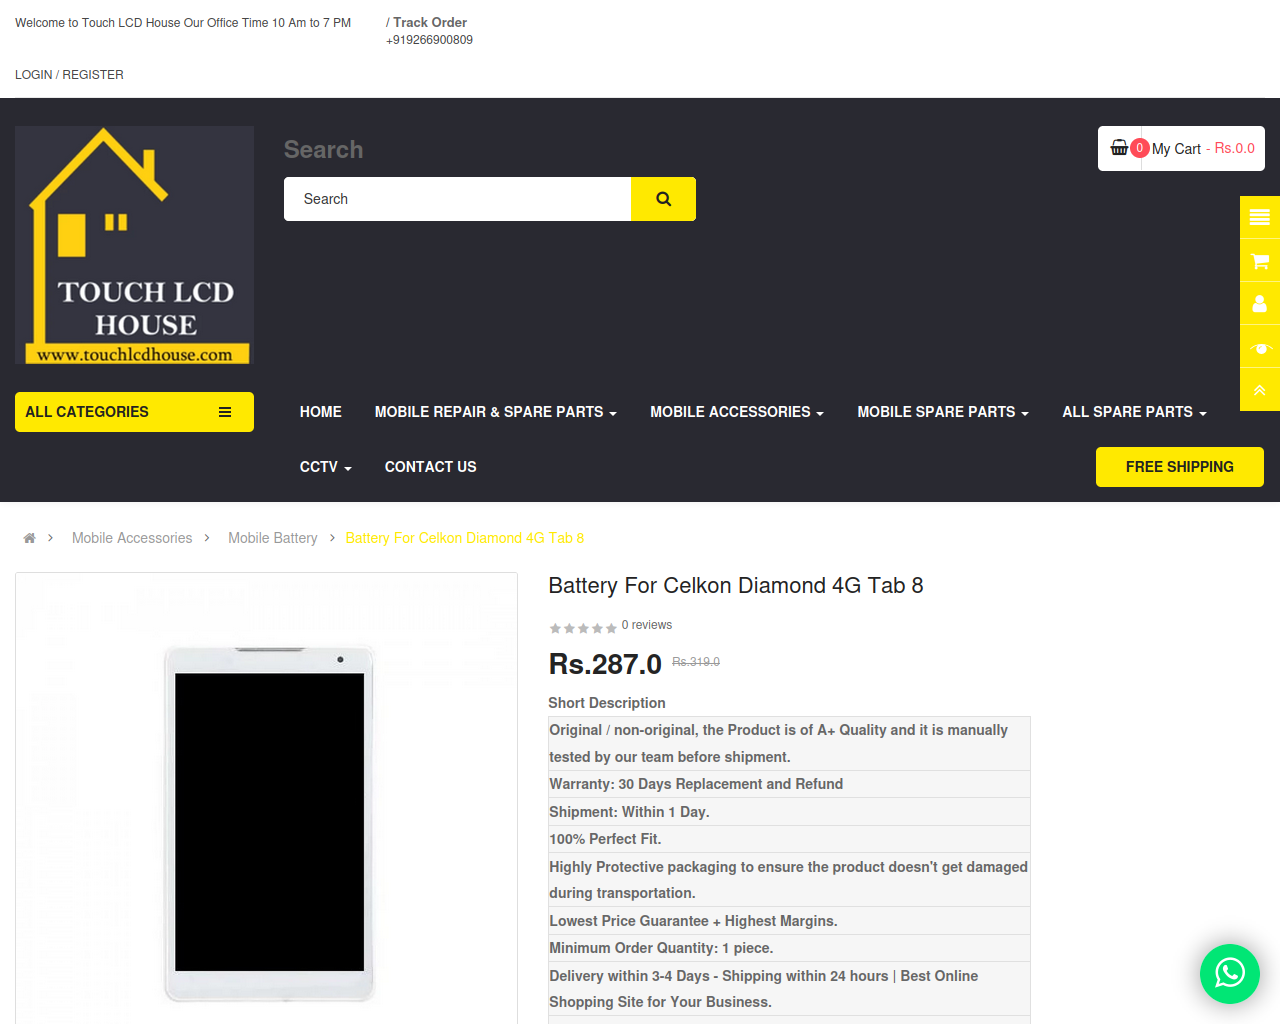Expand Mobile Repair & Spare Parts dropdown
Screen dimensions: 1280x1024
[495, 412]
